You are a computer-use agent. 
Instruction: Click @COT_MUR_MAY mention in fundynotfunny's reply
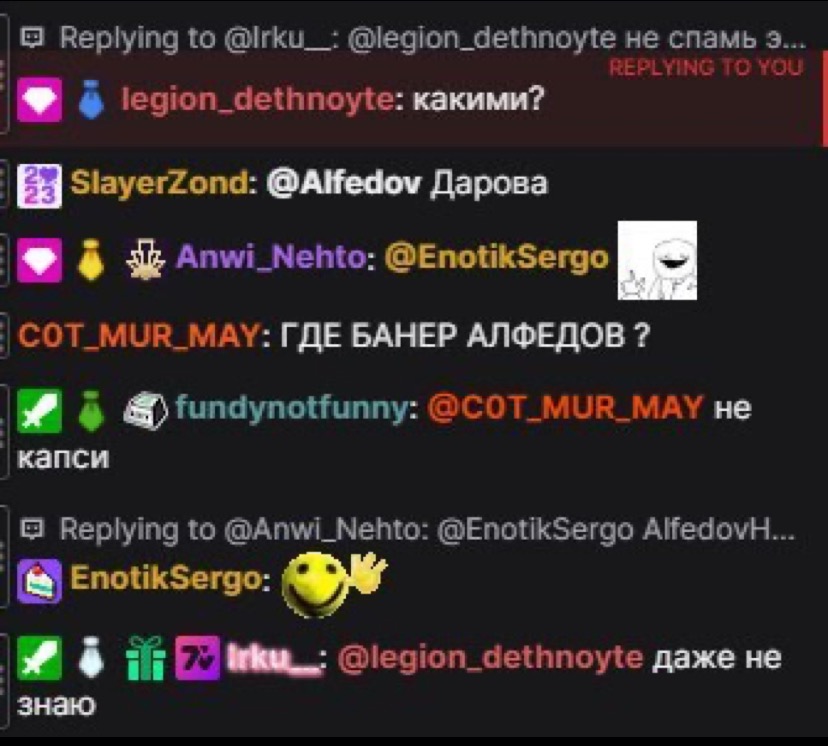tap(566, 408)
